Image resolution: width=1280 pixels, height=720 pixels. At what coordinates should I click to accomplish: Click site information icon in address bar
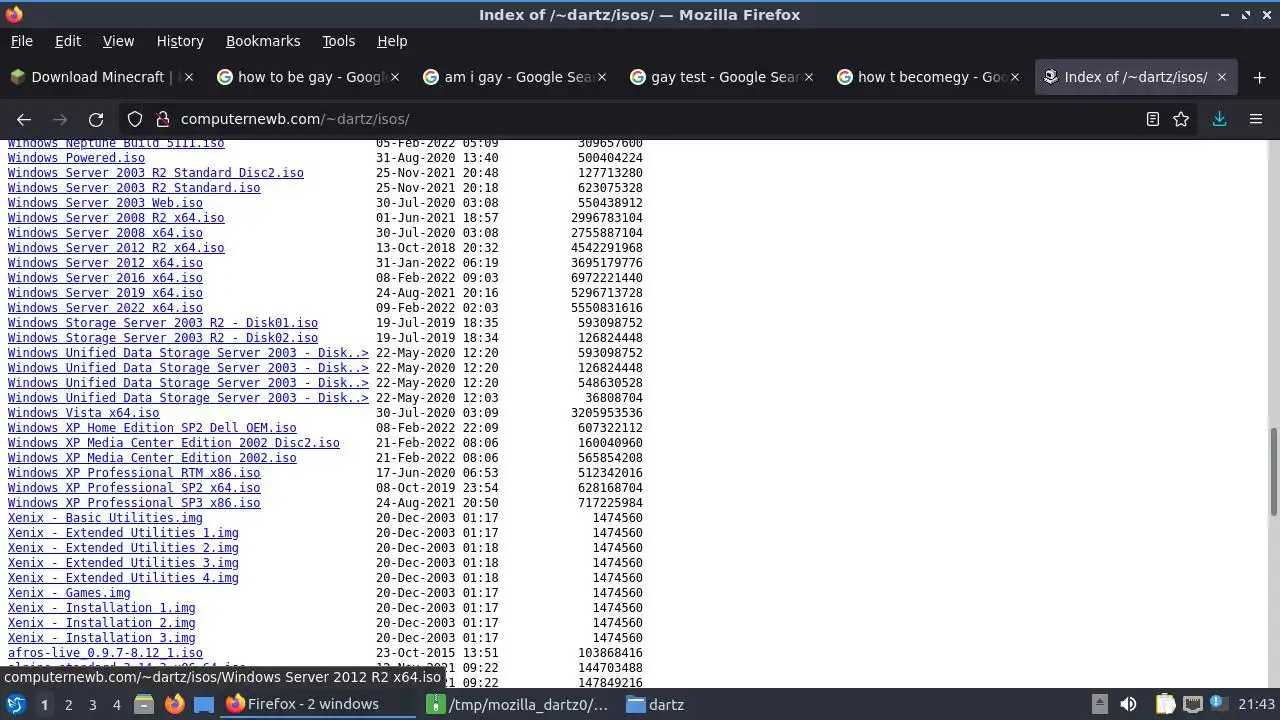162,119
